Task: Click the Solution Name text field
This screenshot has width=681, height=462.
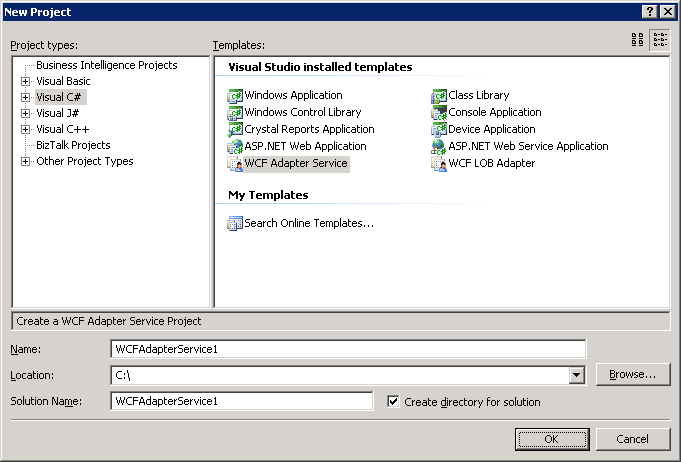Action: tap(241, 401)
